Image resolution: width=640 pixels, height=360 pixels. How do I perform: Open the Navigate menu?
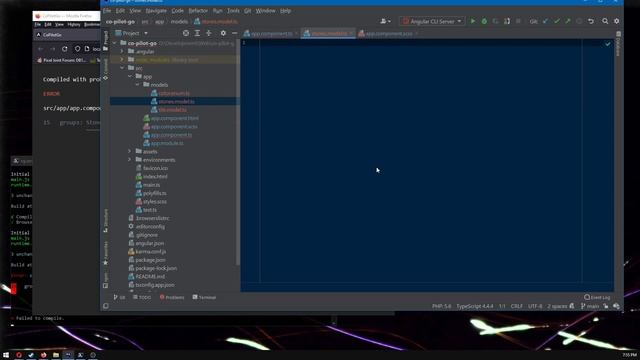(156, 11)
